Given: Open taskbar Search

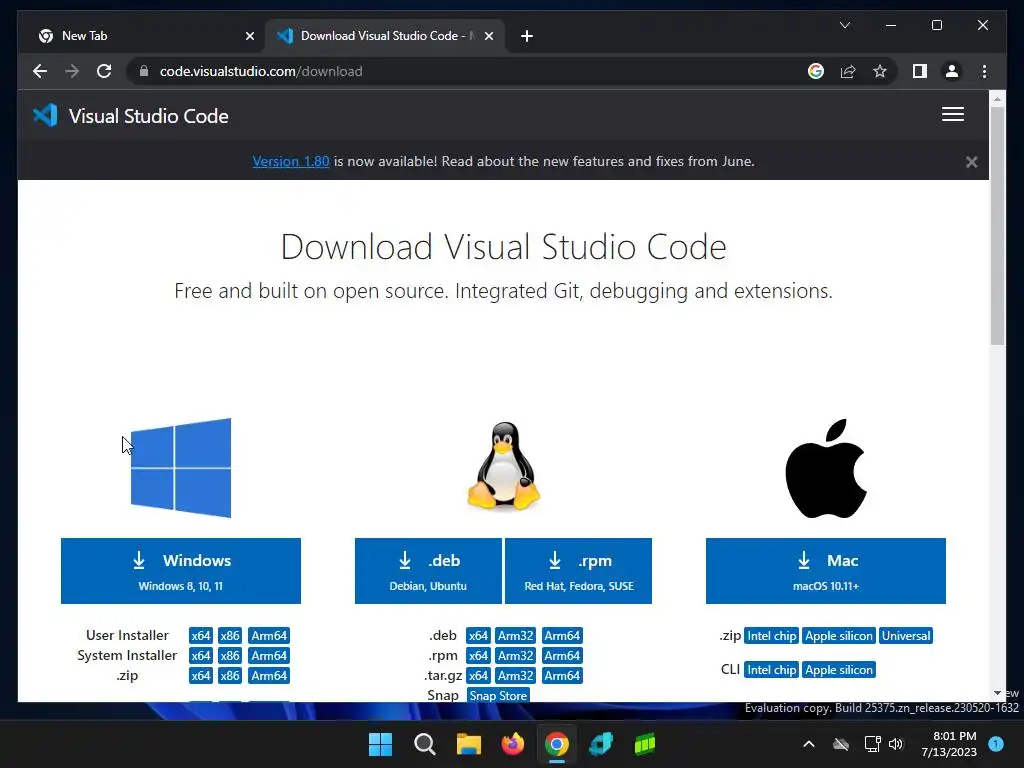Looking at the screenshot, I should click(x=424, y=744).
